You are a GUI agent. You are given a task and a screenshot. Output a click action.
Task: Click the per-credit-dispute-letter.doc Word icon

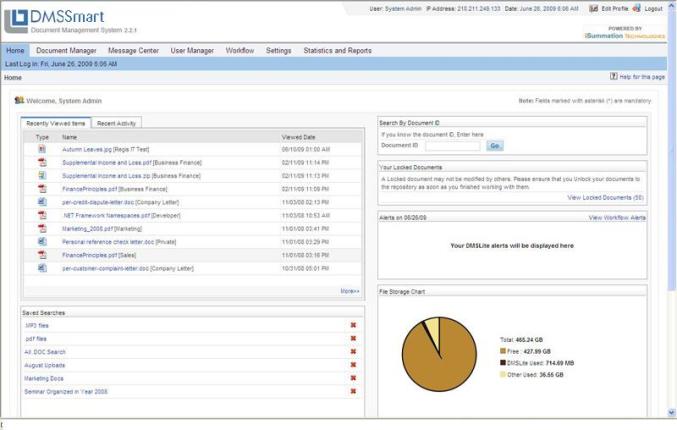(x=42, y=201)
